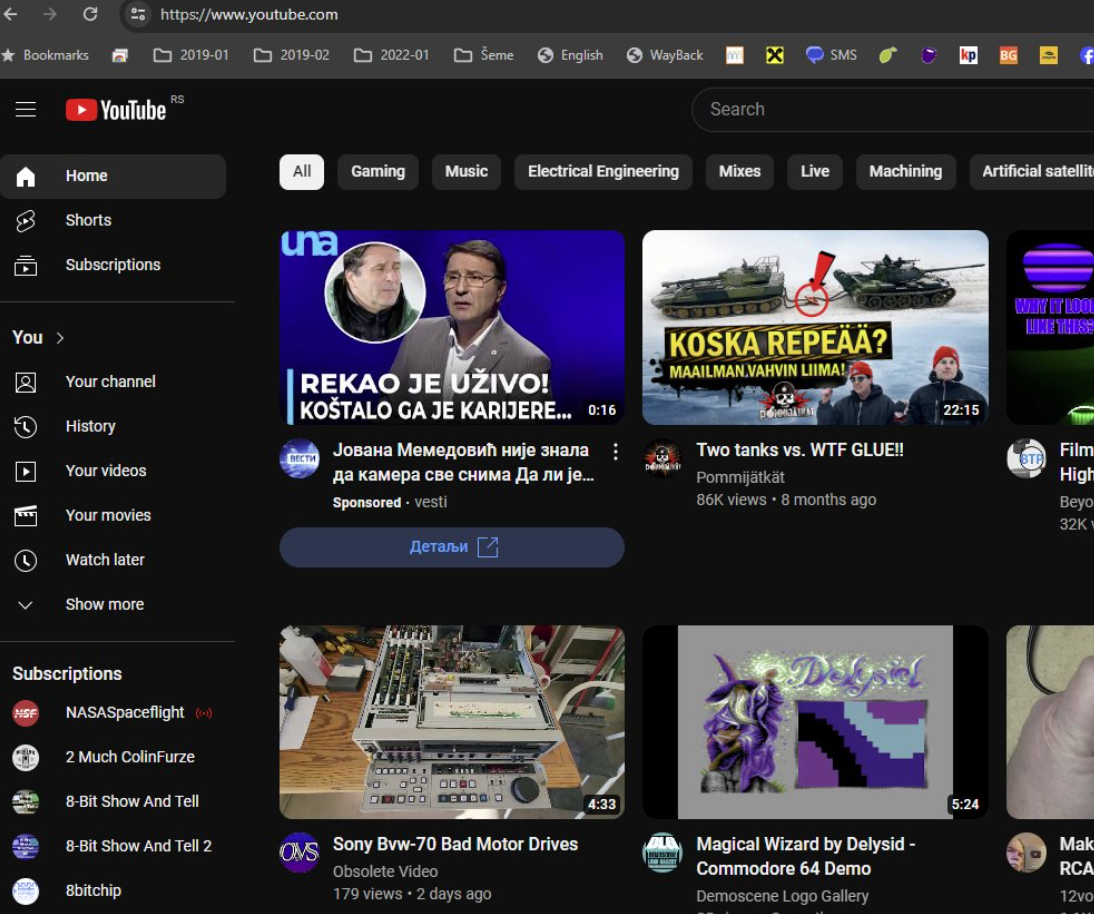1094x914 pixels.
Task: Open the kp bookmark icon
Action: click(968, 55)
